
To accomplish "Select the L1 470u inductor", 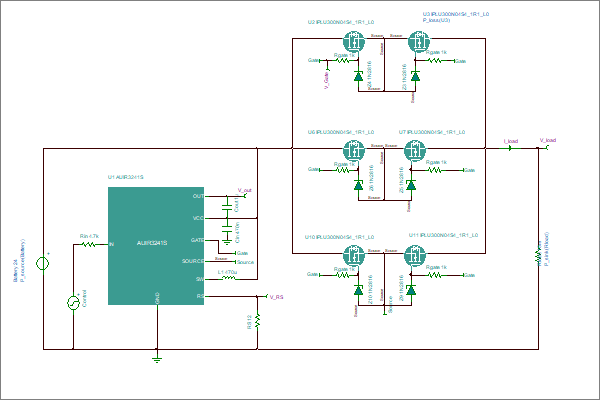I will pos(229,279).
